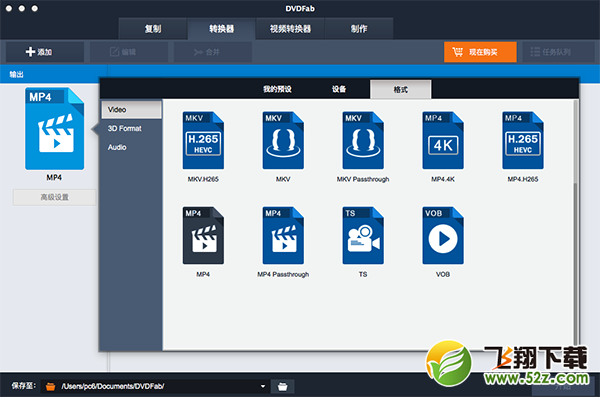Pick the MP4 Passthrough format icon
The image size is (600, 397).
pyautogui.click(x=283, y=235)
